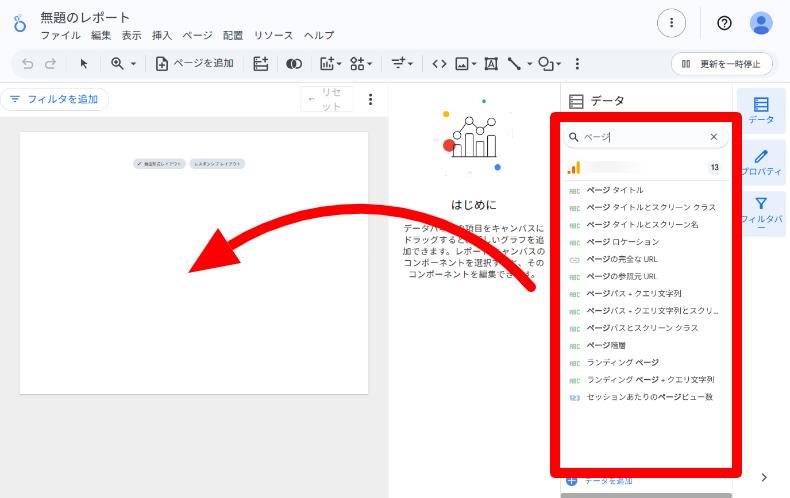Click 更新を一時停止 button
This screenshot has height=498, width=790.
coord(721,64)
